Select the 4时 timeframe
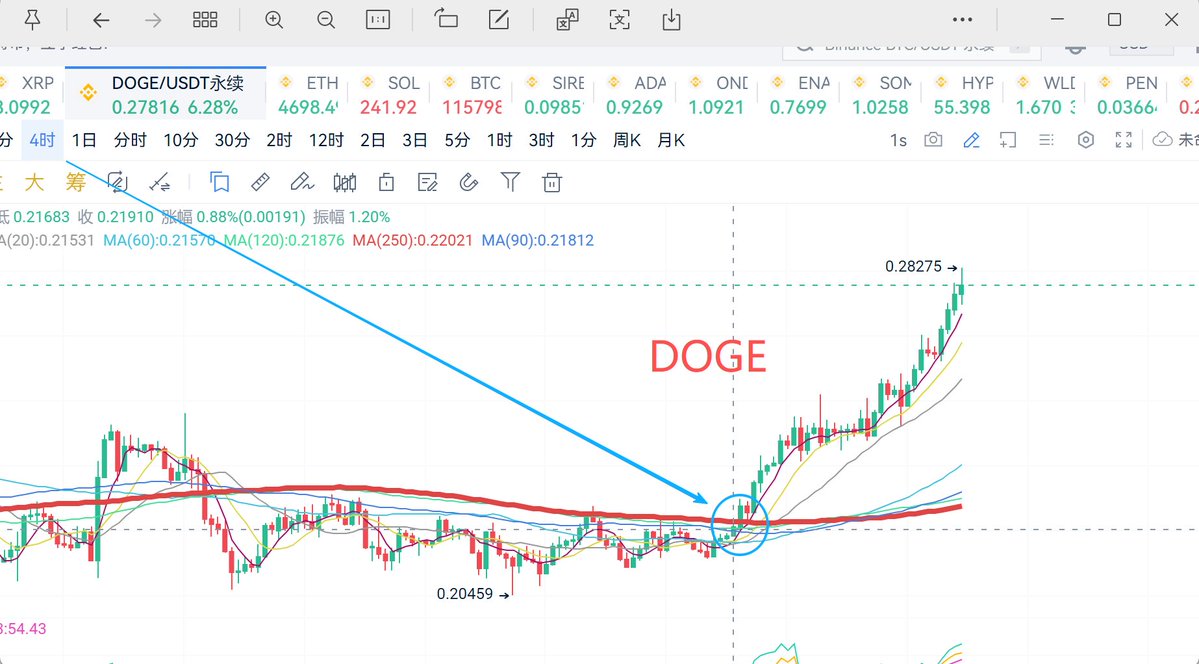The height and width of the screenshot is (664, 1199). tap(42, 140)
